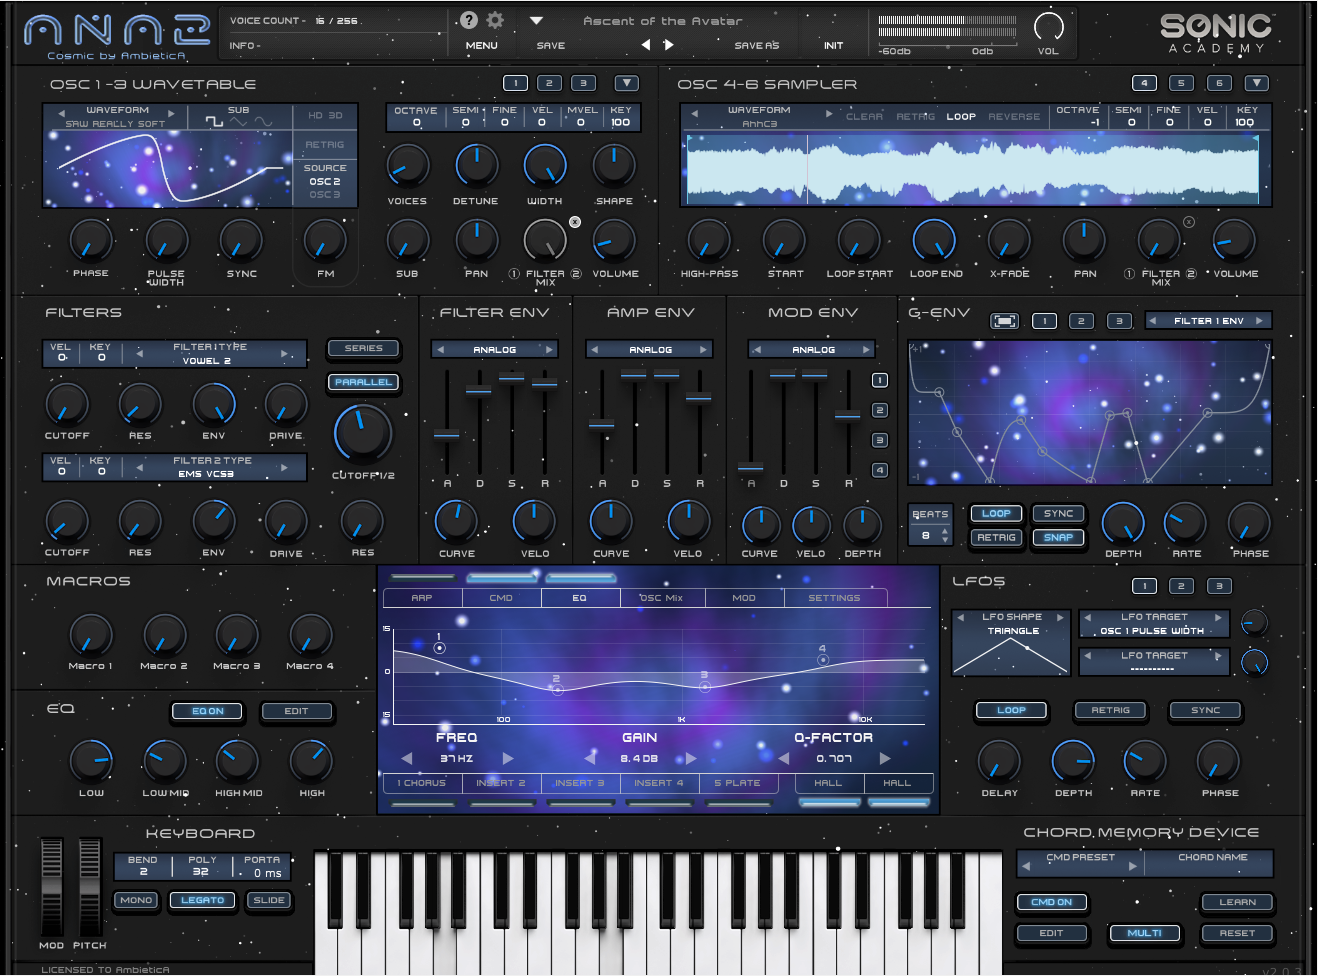
Task: Open OSC 1-3 options dropdown arrow
Action: 626,83
